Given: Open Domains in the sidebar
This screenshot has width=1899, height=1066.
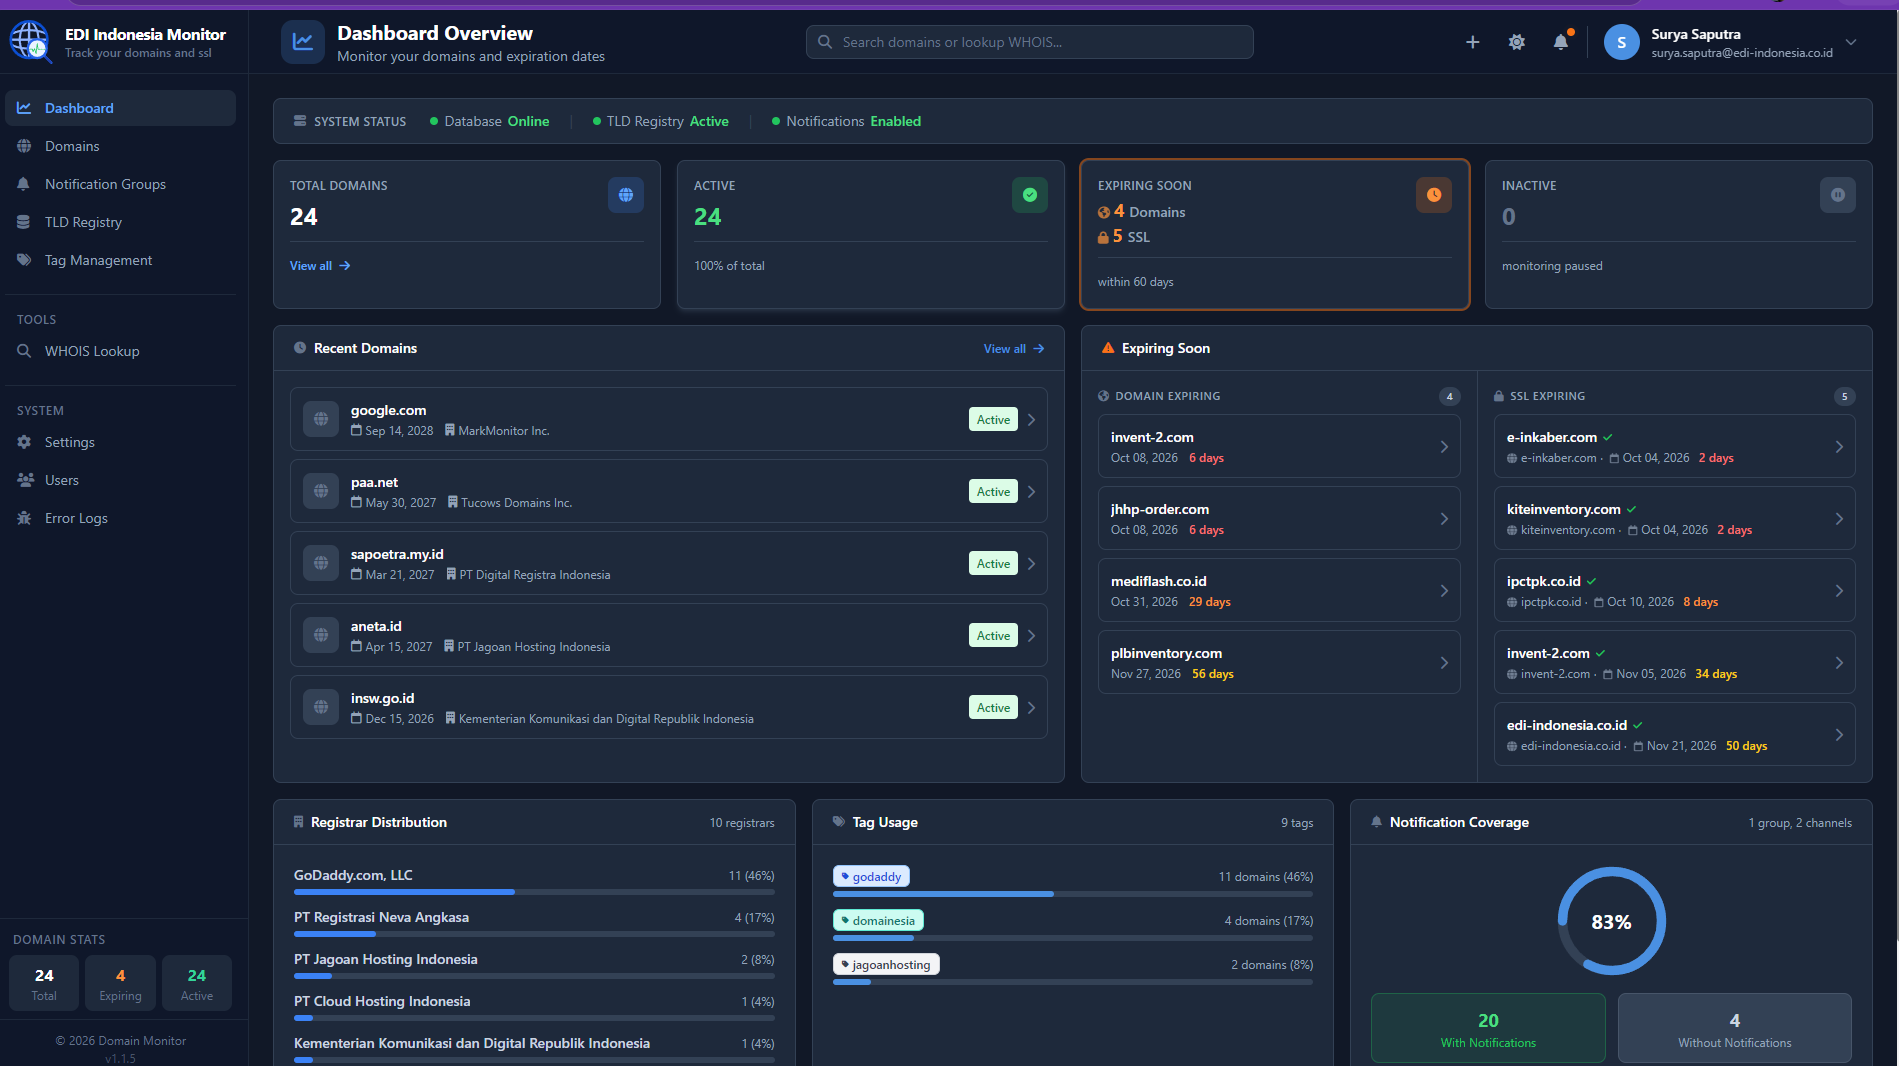Looking at the screenshot, I should pyautogui.click(x=121, y=146).
